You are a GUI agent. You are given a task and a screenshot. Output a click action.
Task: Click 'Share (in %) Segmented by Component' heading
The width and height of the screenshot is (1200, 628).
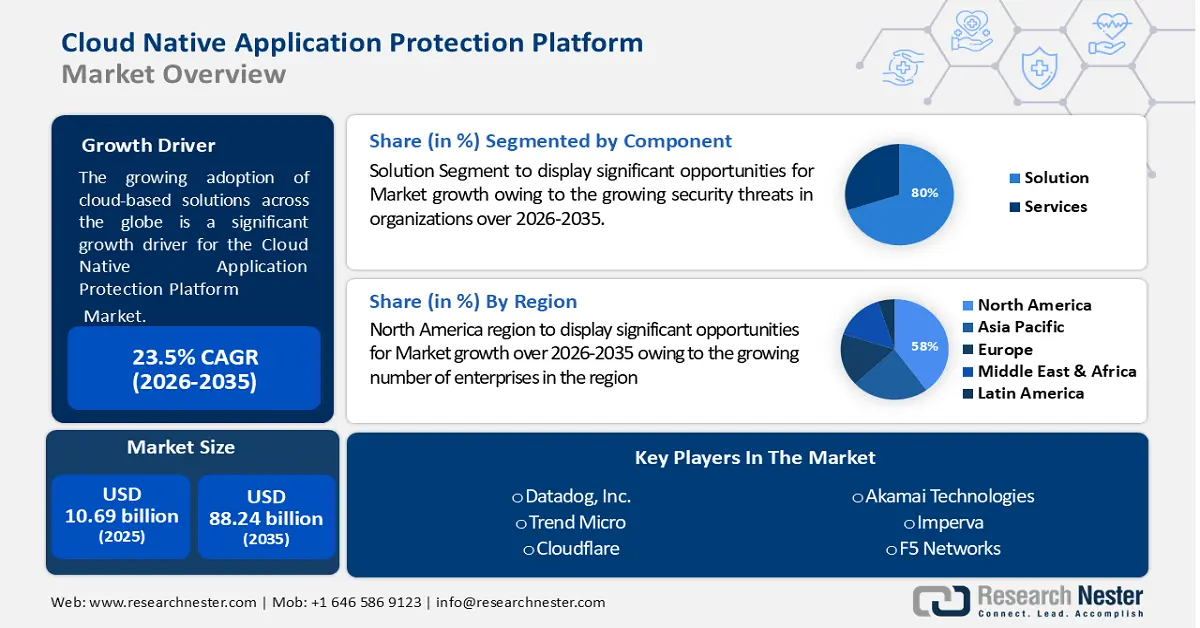(550, 141)
